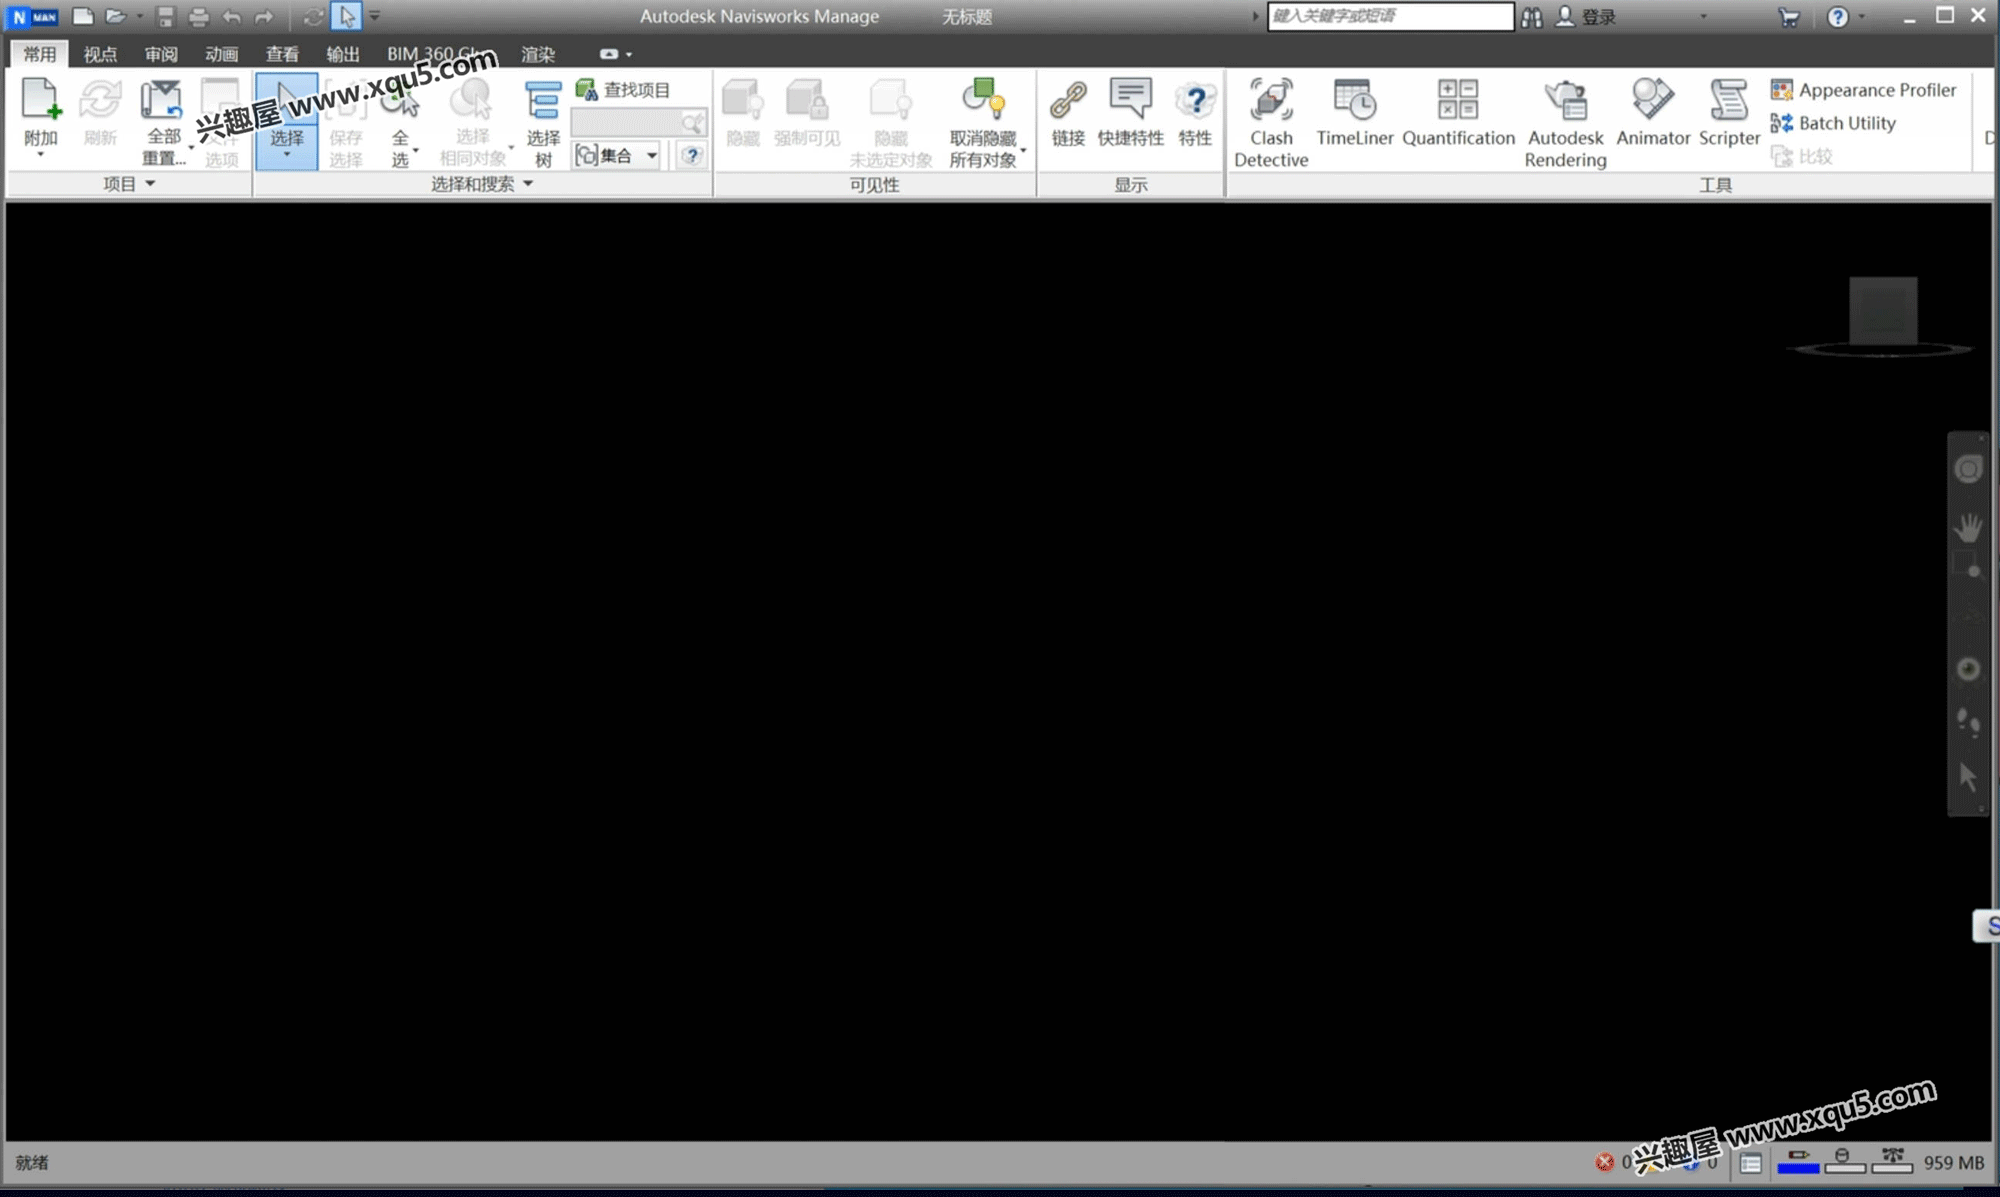Screen dimensions: 2000x1197
Task: Open the customize quick access toolbar dropdown
Action: point(375,16)
